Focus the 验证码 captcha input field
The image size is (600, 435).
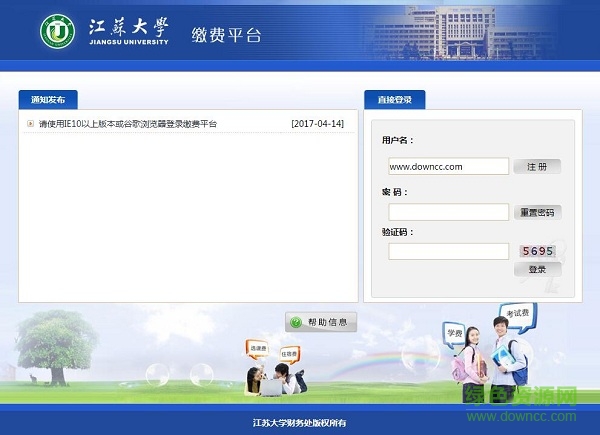tap(448, 251)
